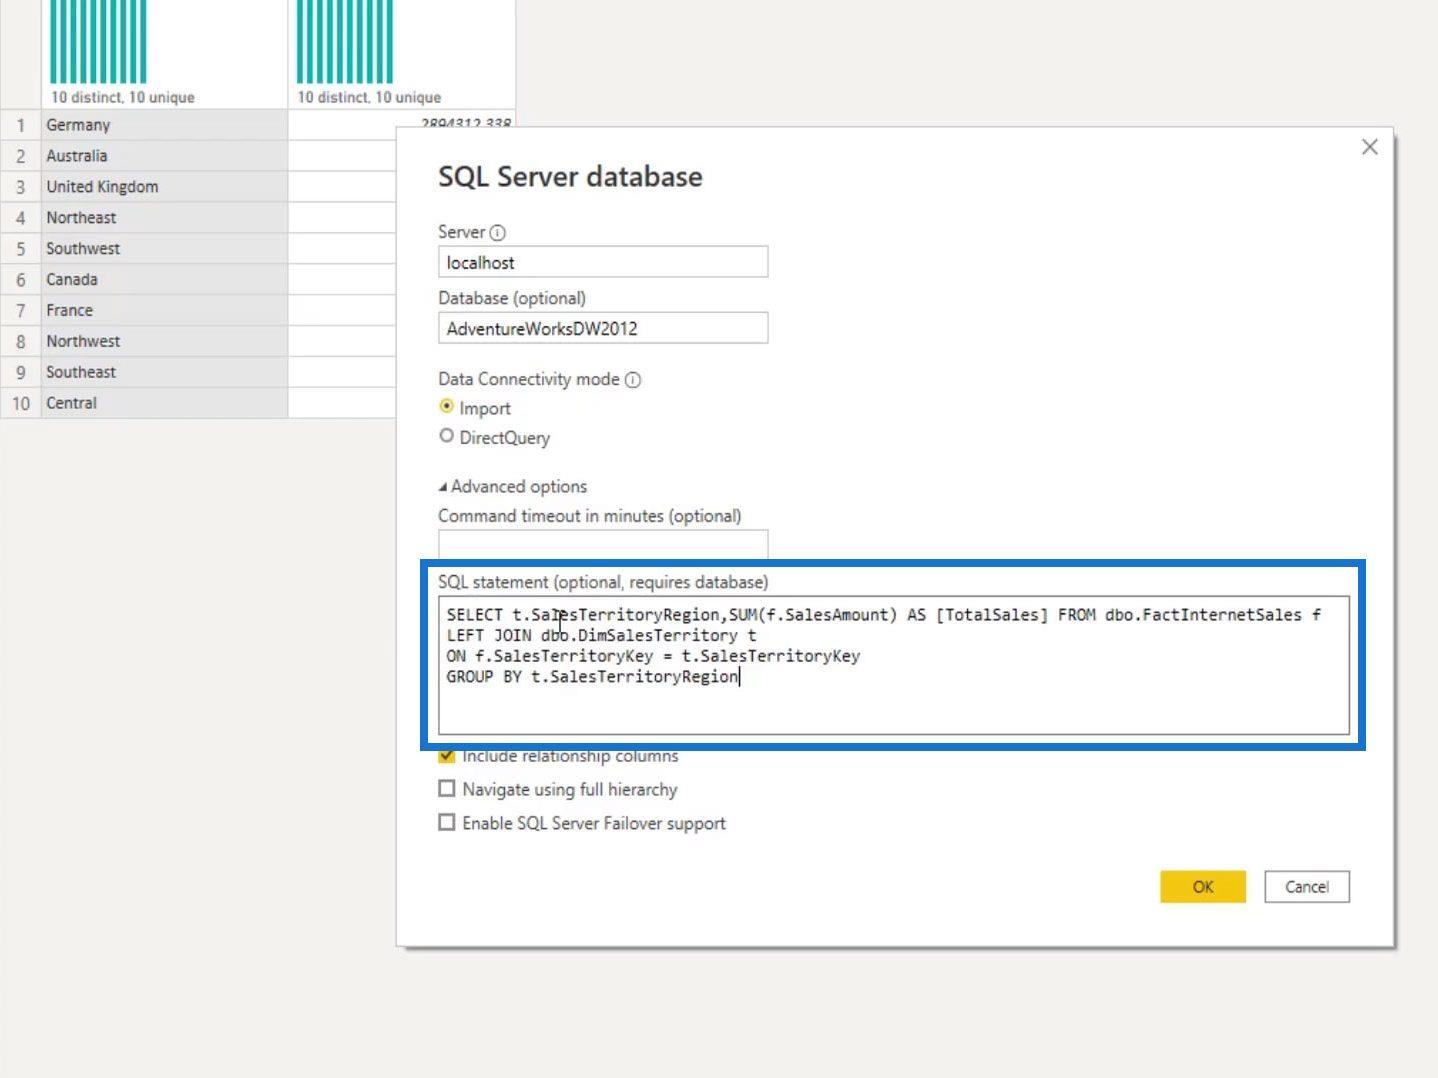Enable Navigate using full hierarchy
This screenshot has width=1438, height=1078.
(x=447, y=789)
